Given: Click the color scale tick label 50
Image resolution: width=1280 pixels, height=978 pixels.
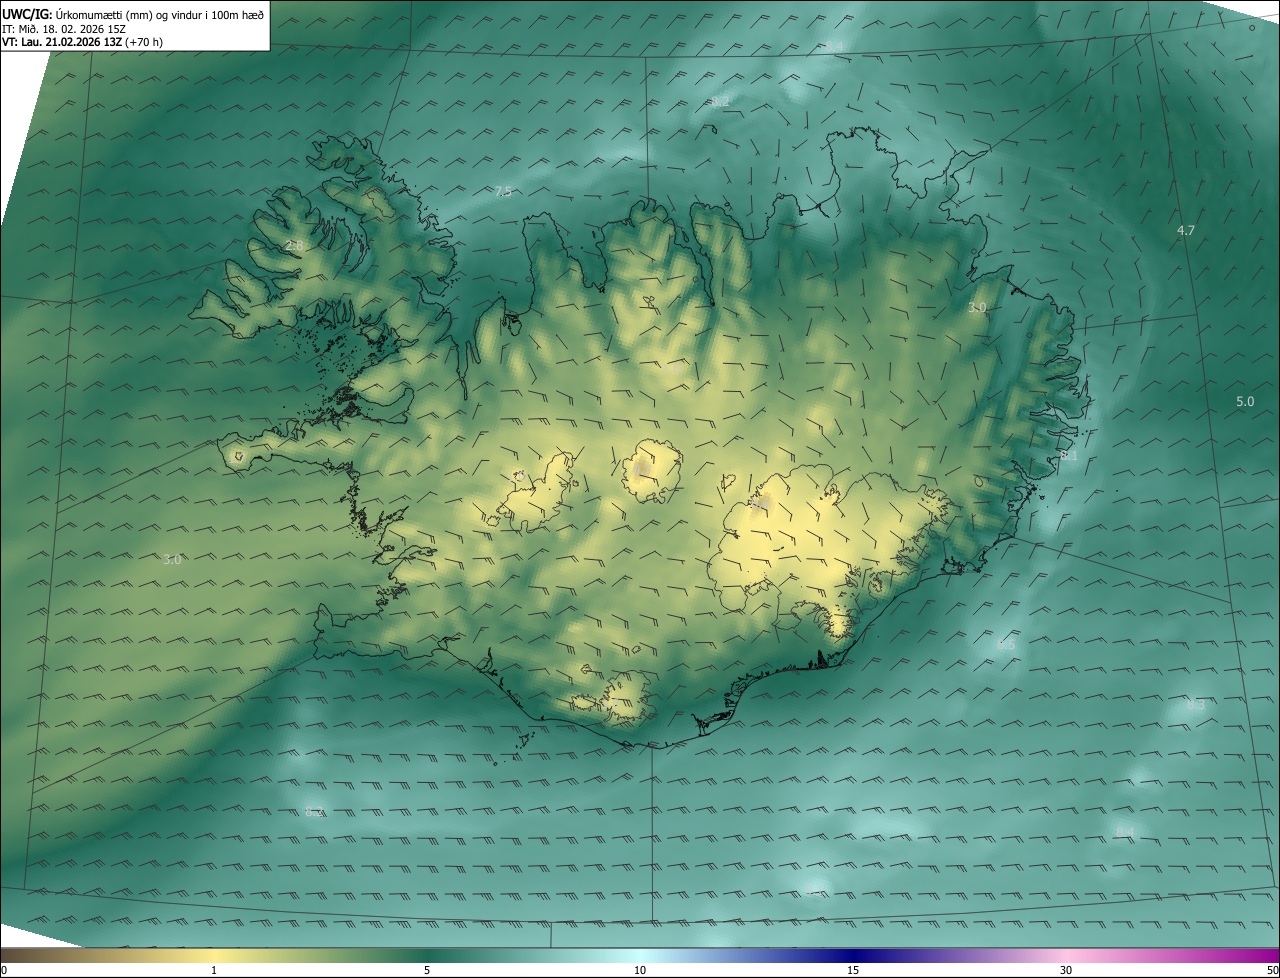Looking at the screenshot, I should point(1272,970).
